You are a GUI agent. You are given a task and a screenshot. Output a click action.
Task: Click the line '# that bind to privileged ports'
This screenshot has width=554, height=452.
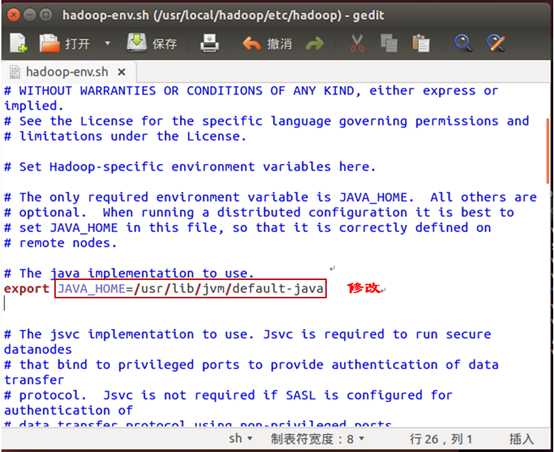point(251,364)
